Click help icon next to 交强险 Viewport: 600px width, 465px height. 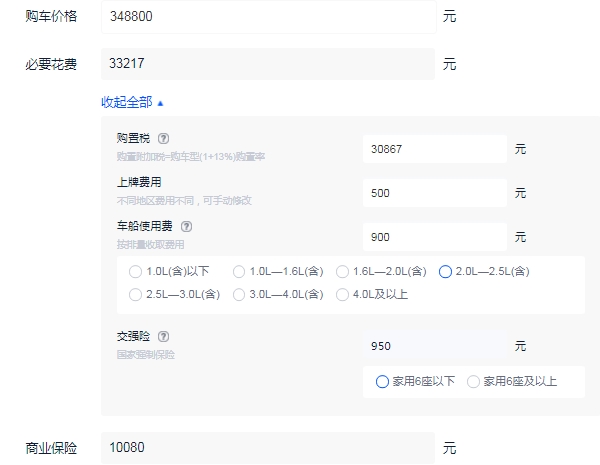pos(163,337)
